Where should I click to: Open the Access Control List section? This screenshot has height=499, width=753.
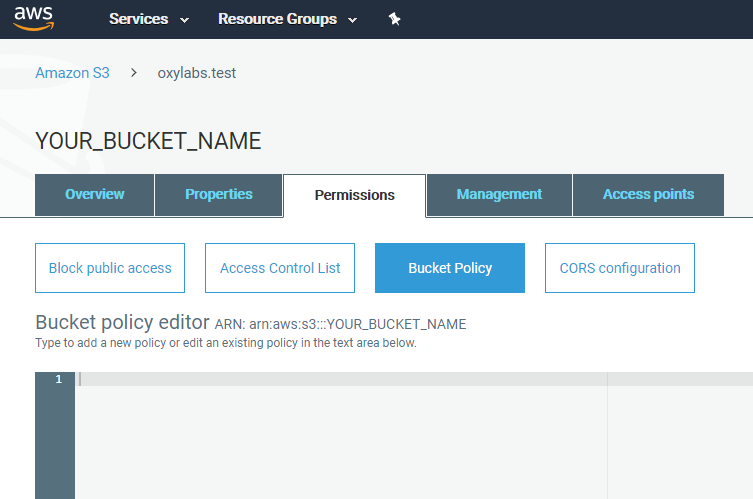(280, 268)
